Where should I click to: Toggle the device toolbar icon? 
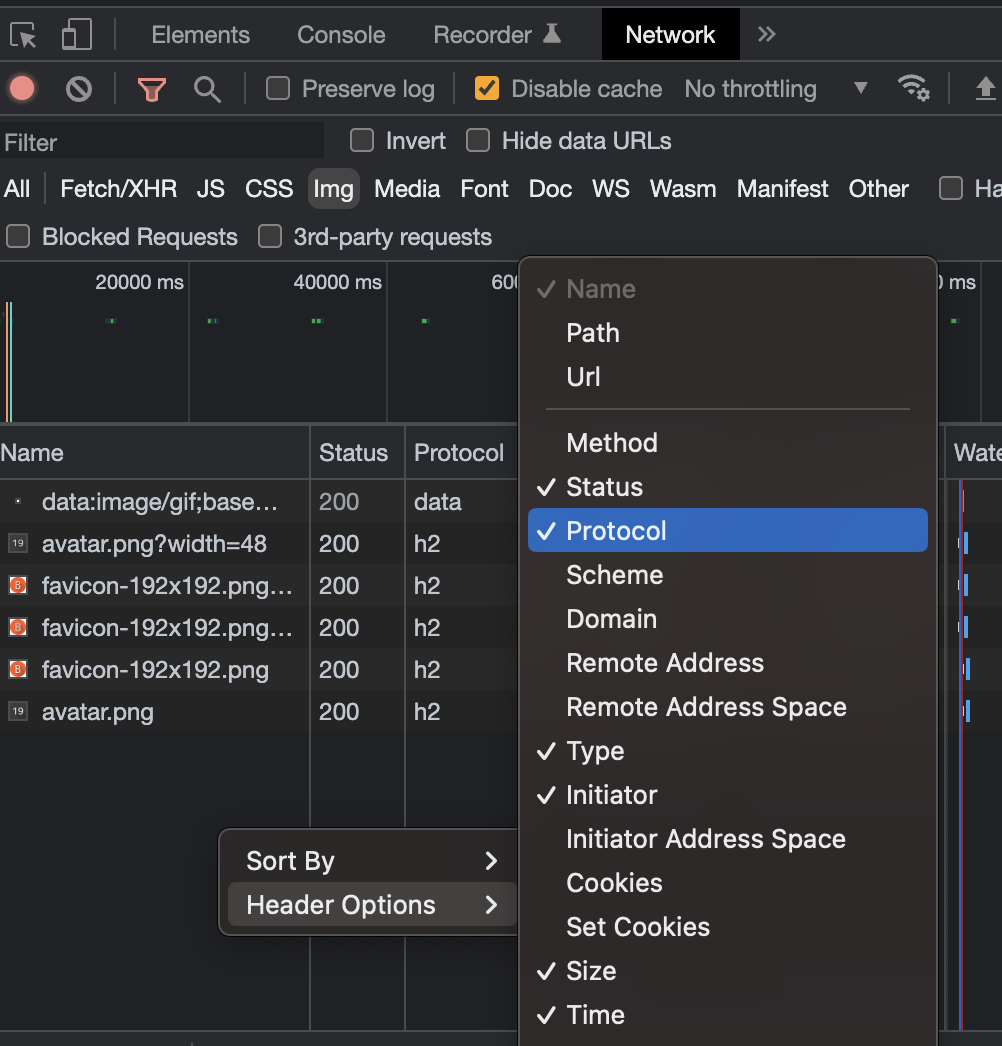(x=76, y=35)
